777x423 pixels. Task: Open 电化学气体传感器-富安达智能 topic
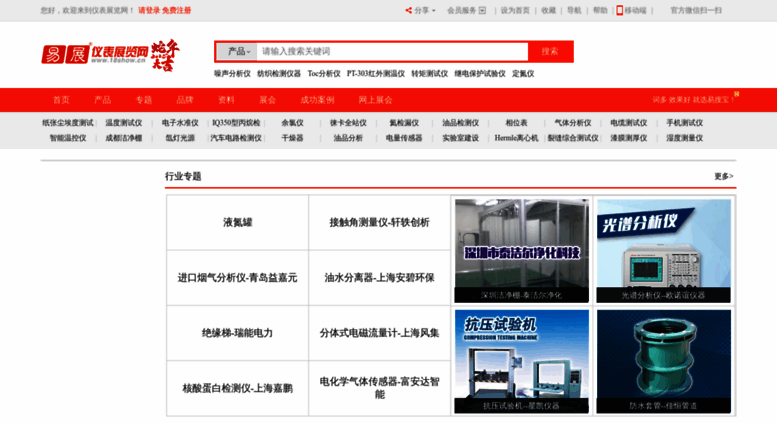pyautogui.click(x=379, y=388)
